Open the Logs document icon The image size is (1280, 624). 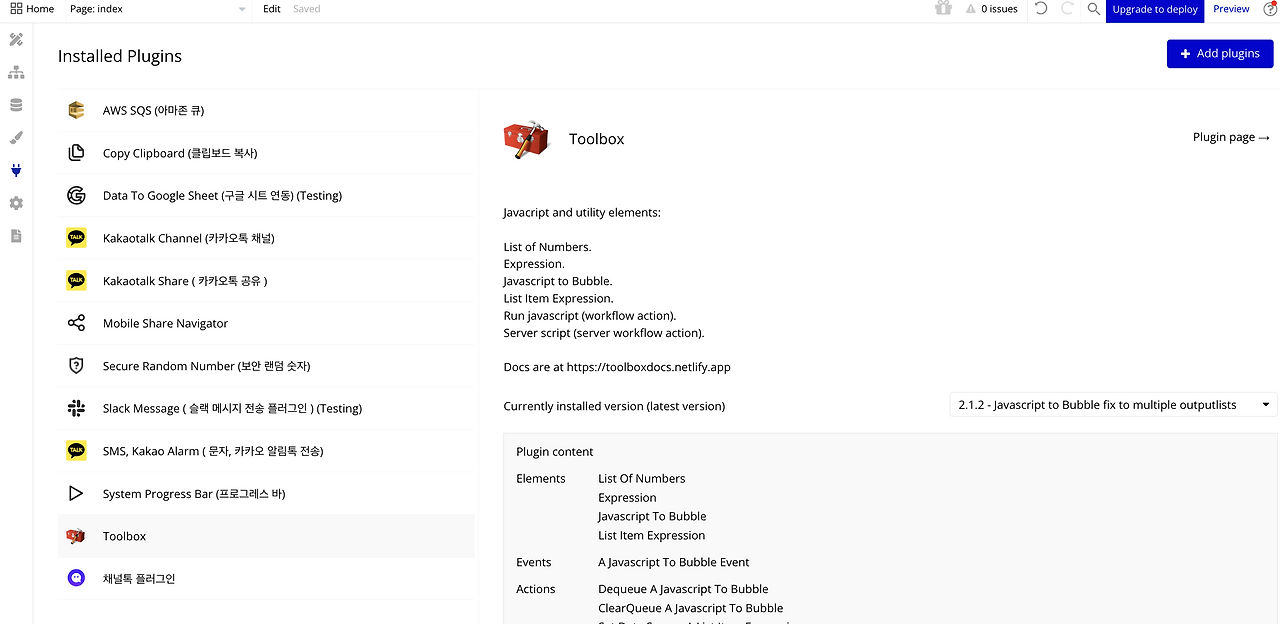[x=16, y=236]
